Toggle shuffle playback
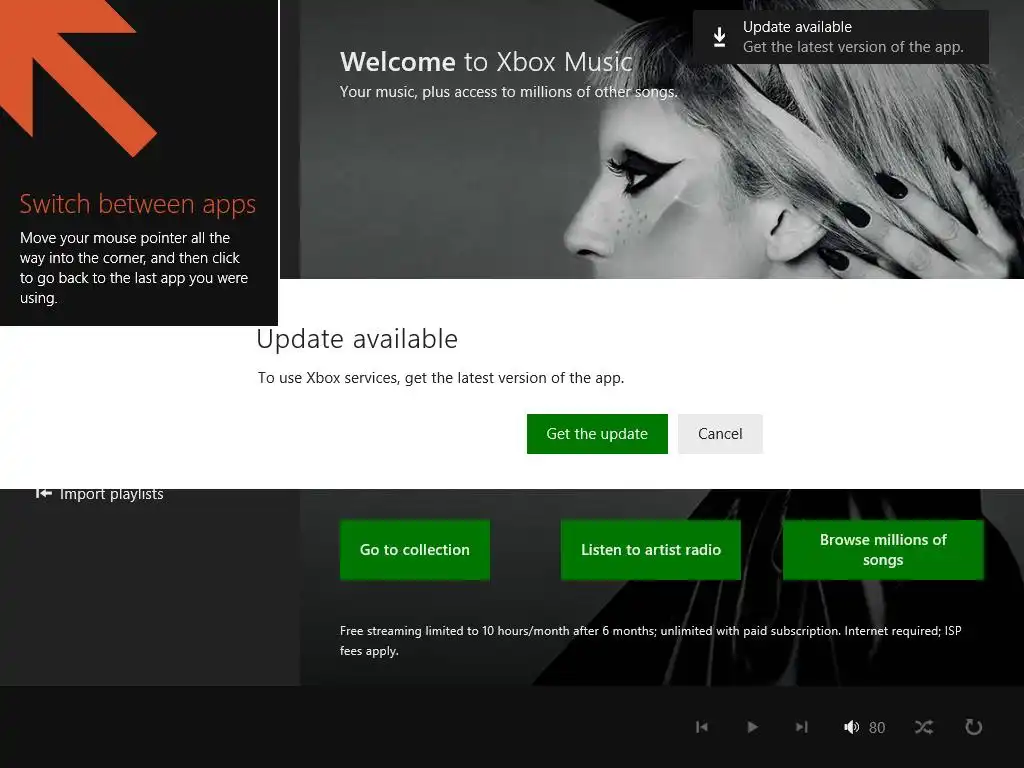 click(x=924, y=727)
